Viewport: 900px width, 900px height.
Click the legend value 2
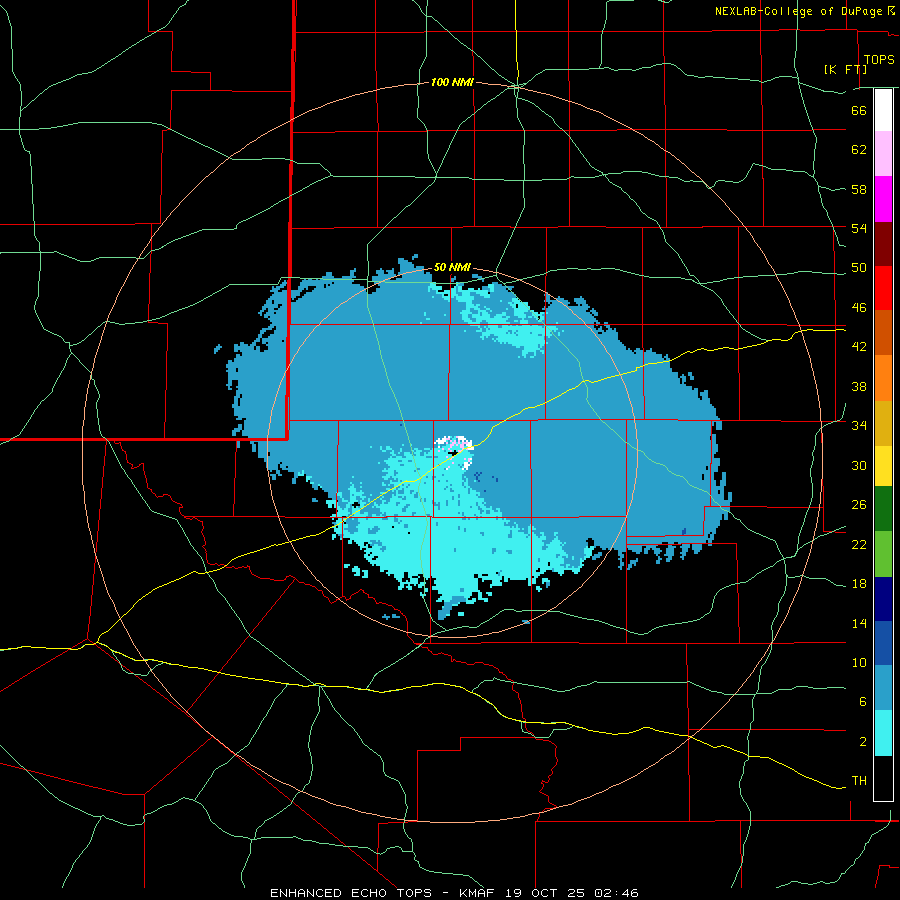[x=862, y=742]
